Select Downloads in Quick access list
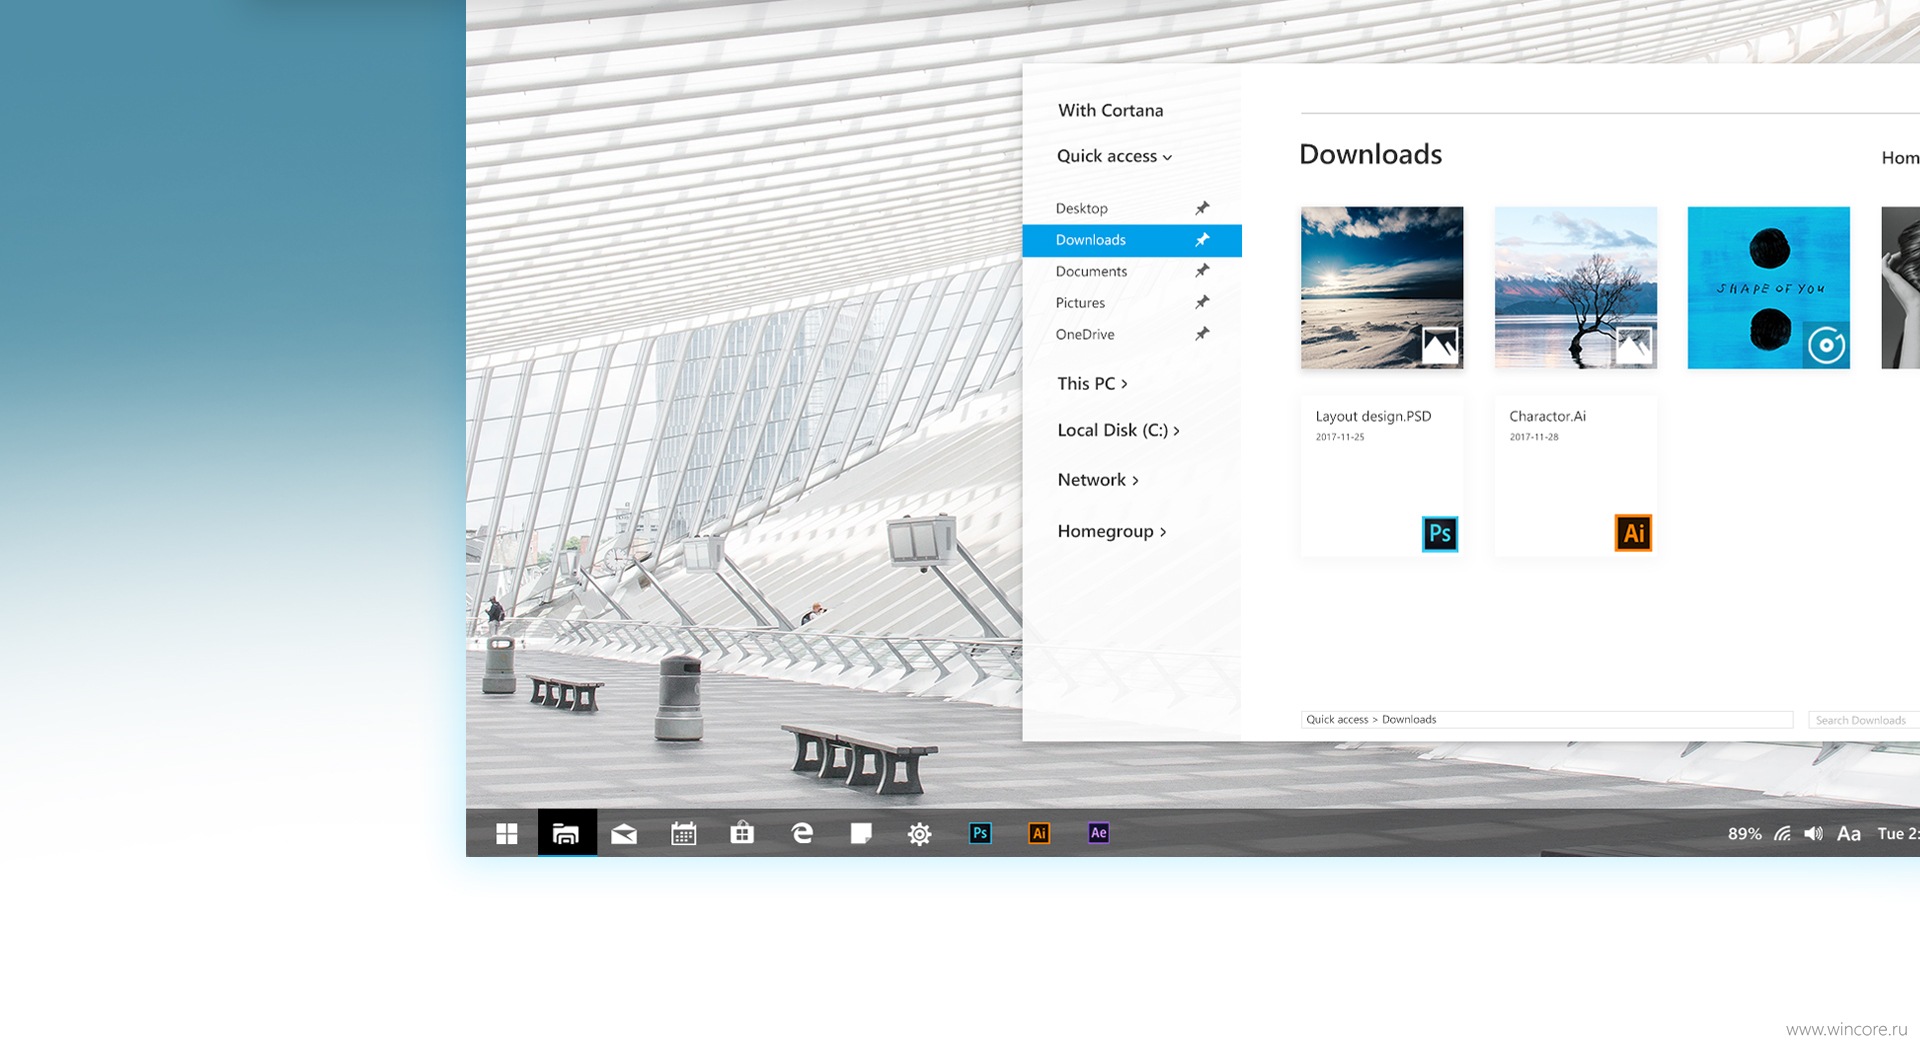1920x1049 pixels. click(1132, 240)
